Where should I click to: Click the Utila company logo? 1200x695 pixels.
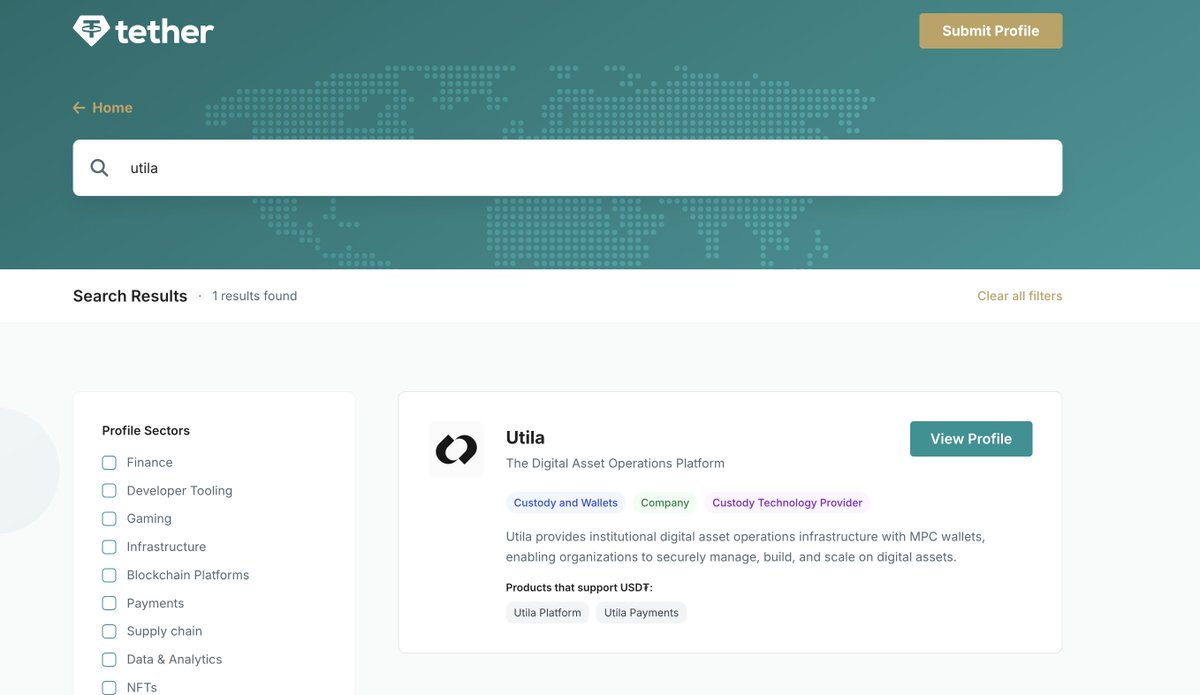click(456, 450)
